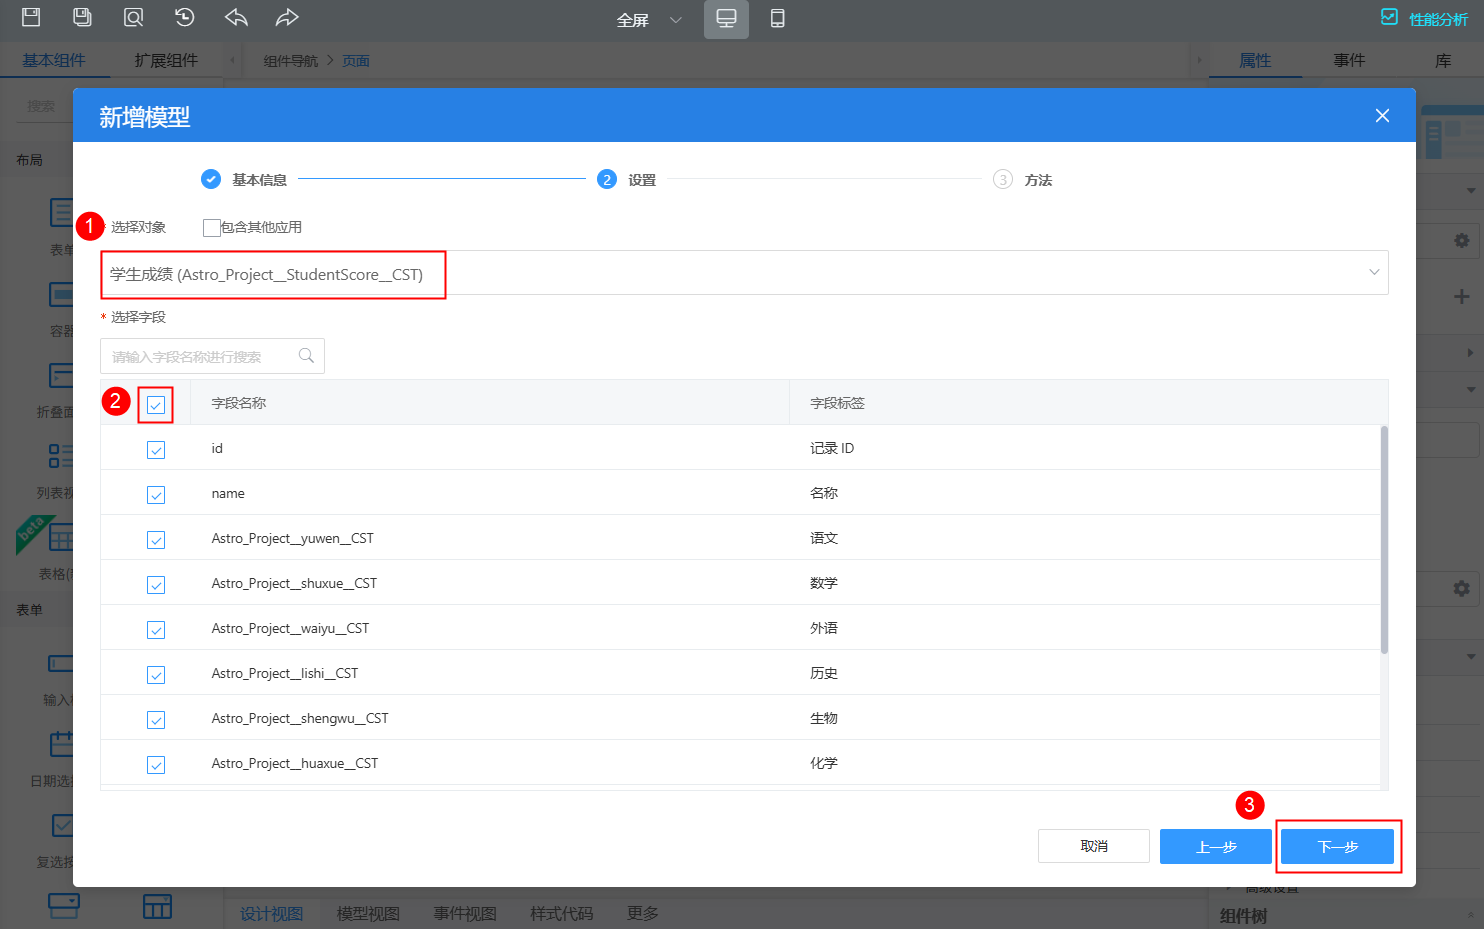The height and width of the screenshot is (929, 1484).
Task: Click the save-all icon in top toolbar
Action: [82, 17]
